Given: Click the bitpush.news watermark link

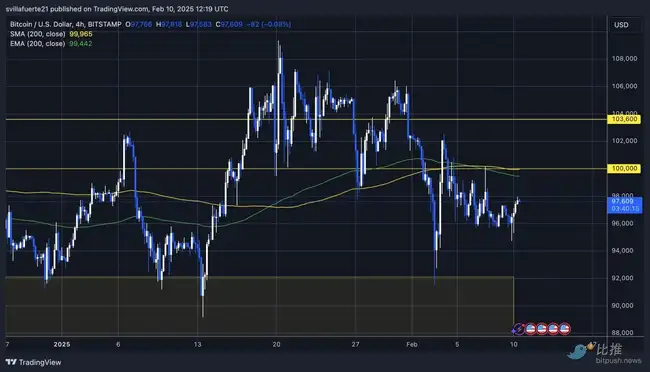Looking at the screenshot, I should [618, 360].
